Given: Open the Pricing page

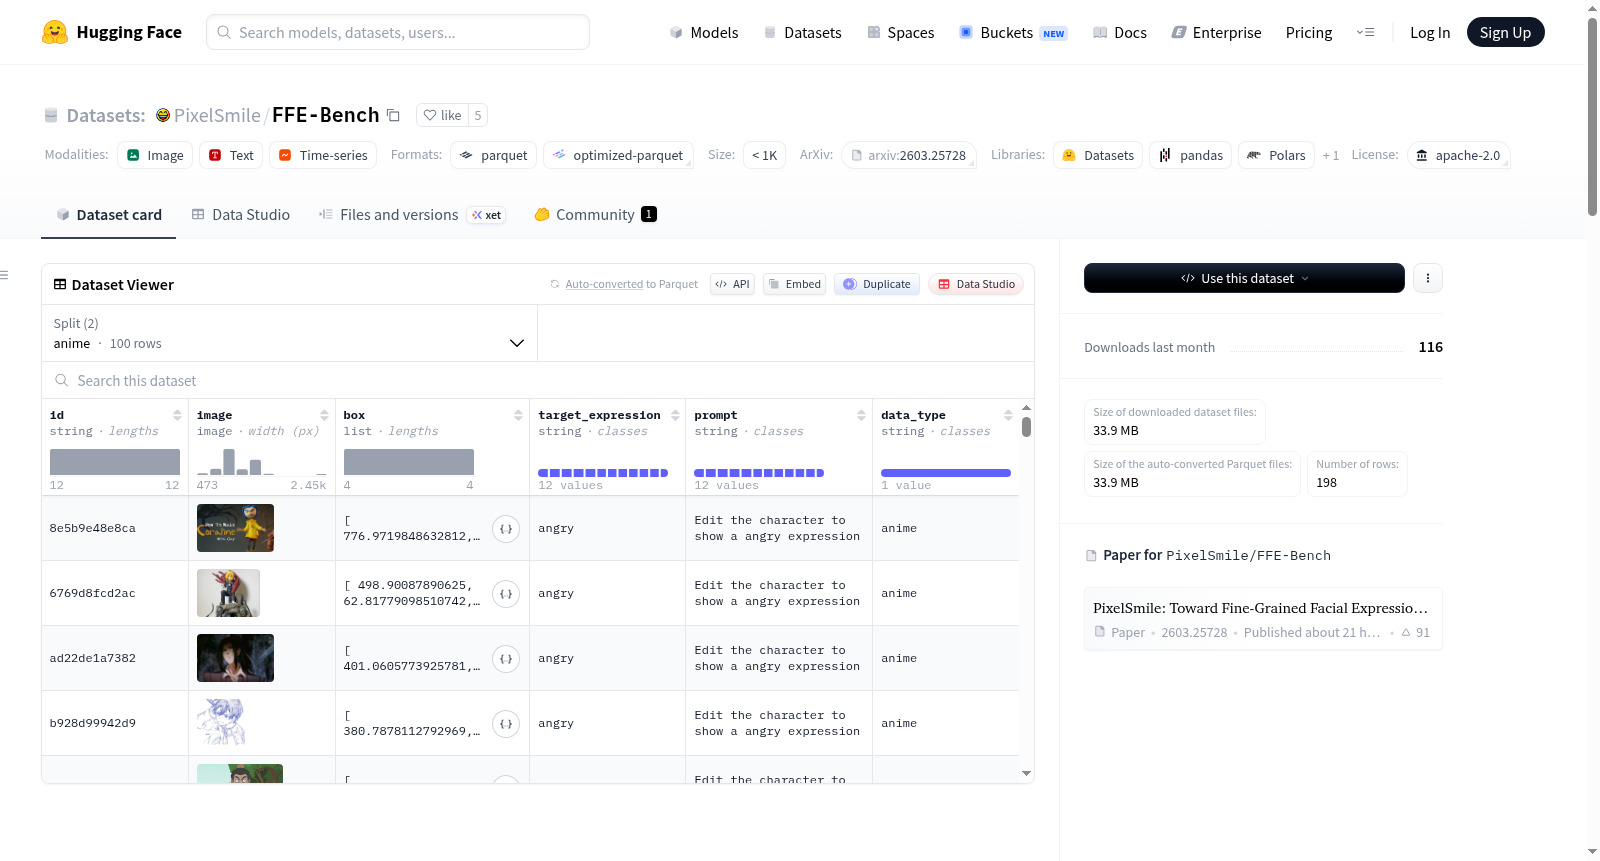Looking at the screenshot, I should click(1309, 32).
